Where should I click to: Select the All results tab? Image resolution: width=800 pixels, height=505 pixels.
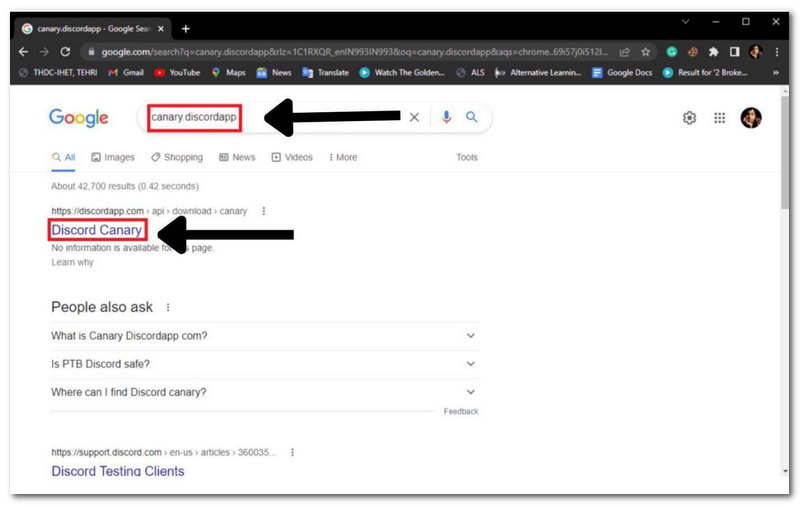(x=64, y=157)
